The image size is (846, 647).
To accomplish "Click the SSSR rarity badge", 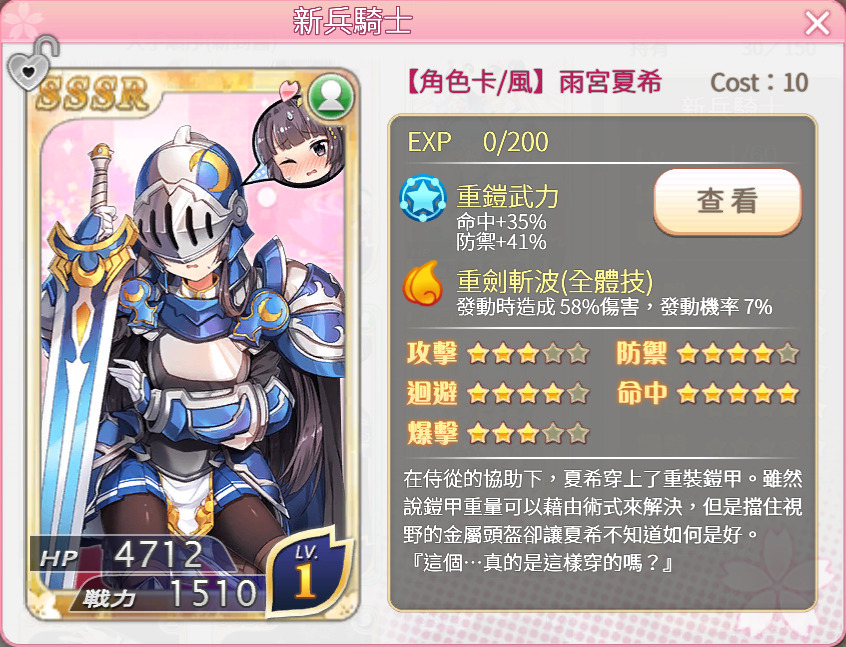I will (93, 92).
